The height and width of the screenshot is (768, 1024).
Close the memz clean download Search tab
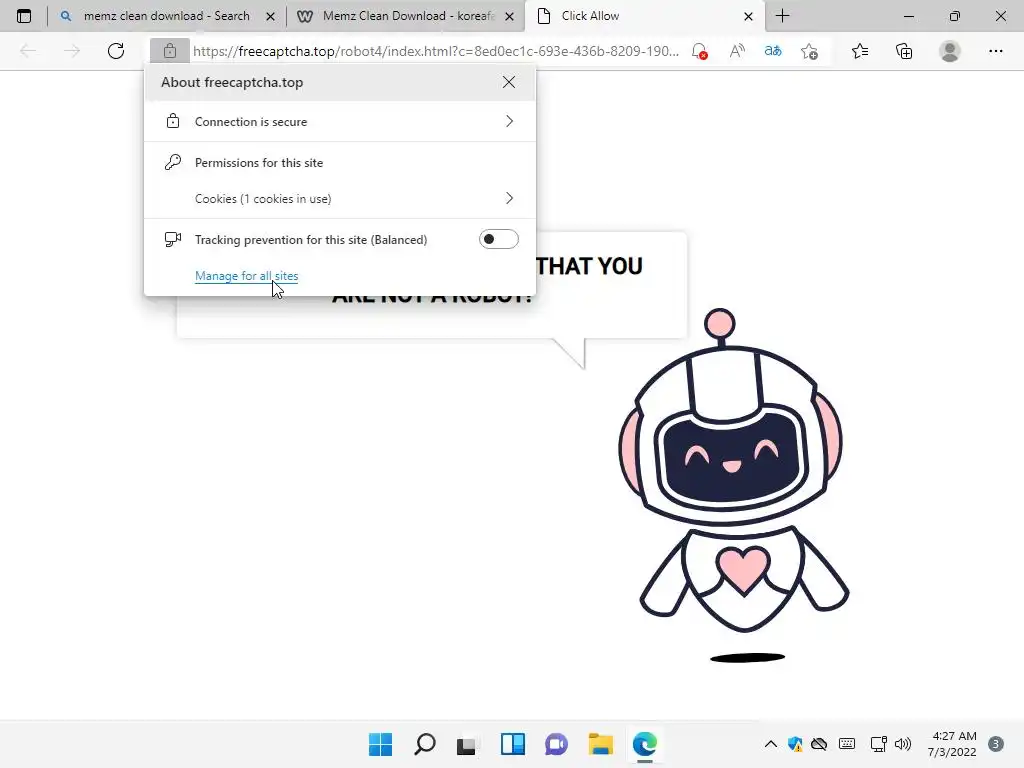(270, 16)
